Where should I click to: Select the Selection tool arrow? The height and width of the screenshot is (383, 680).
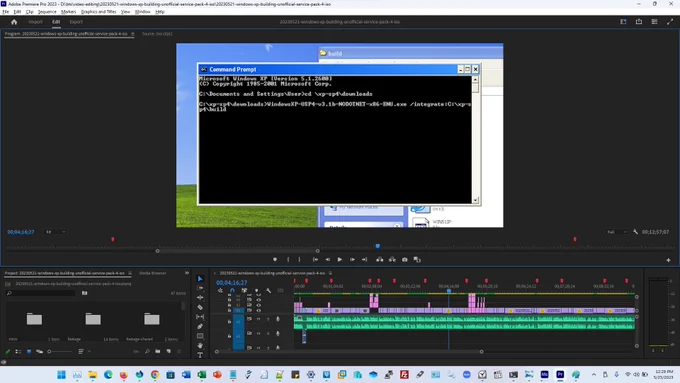(200, 278)
